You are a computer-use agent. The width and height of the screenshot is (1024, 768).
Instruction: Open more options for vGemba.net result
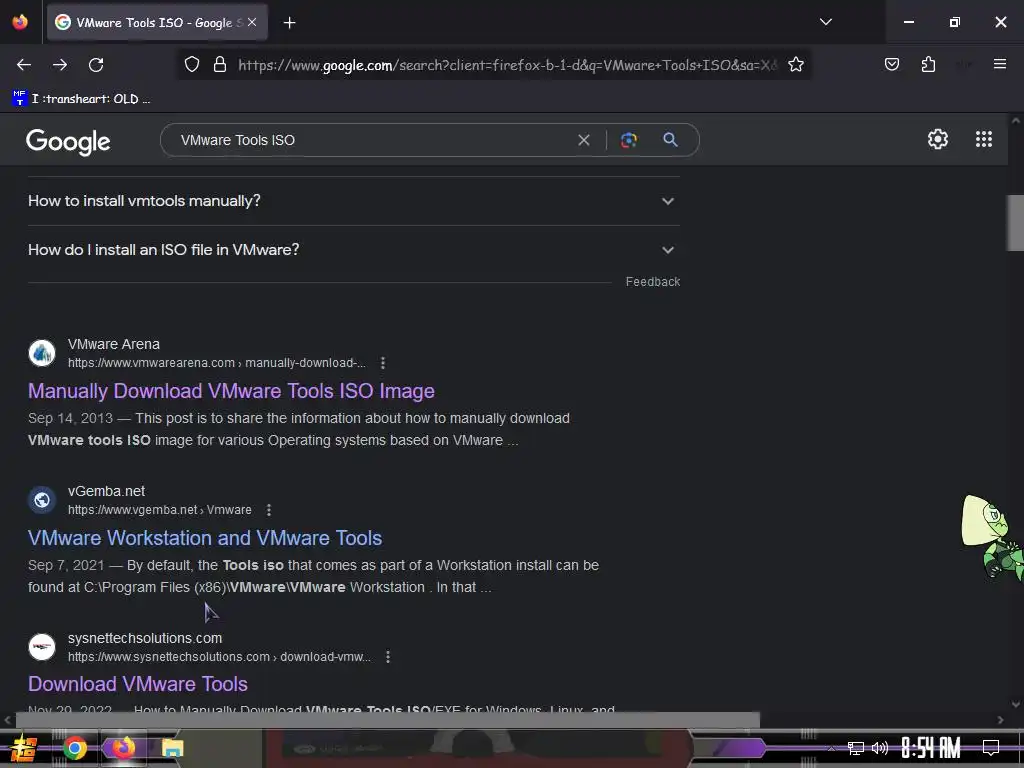pos(268,509)
